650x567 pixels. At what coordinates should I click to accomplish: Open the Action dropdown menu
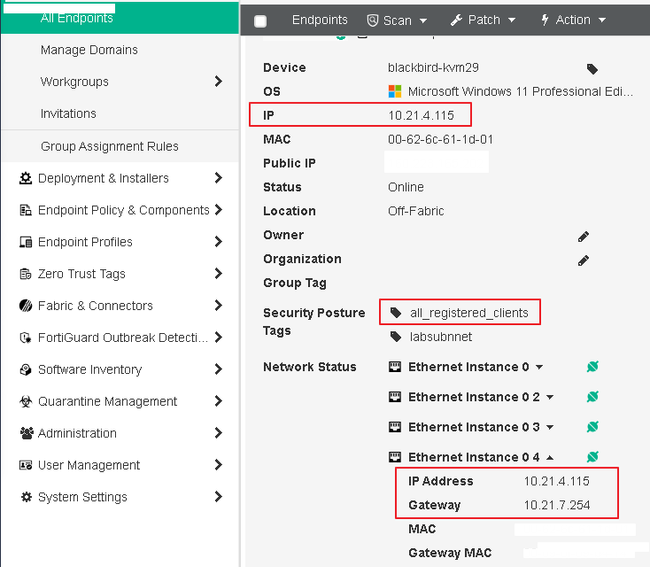[572, 20]
